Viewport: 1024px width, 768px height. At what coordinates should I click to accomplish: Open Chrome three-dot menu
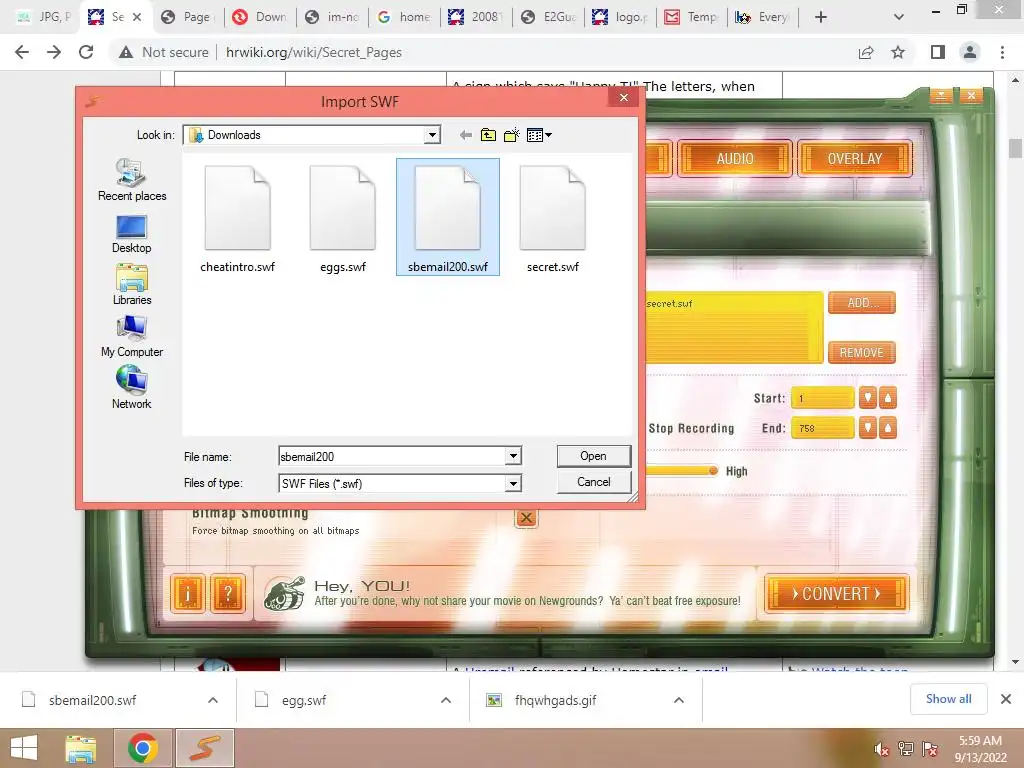point(1002,52)
